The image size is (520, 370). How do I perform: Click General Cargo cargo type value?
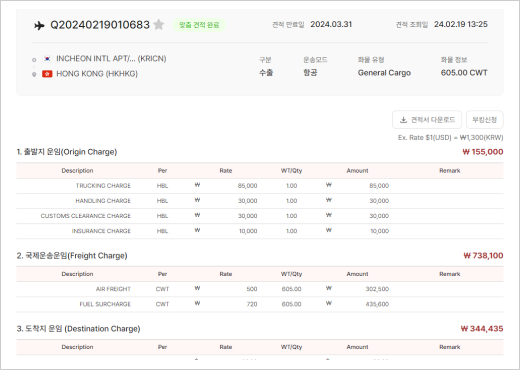tap(384, 73)
